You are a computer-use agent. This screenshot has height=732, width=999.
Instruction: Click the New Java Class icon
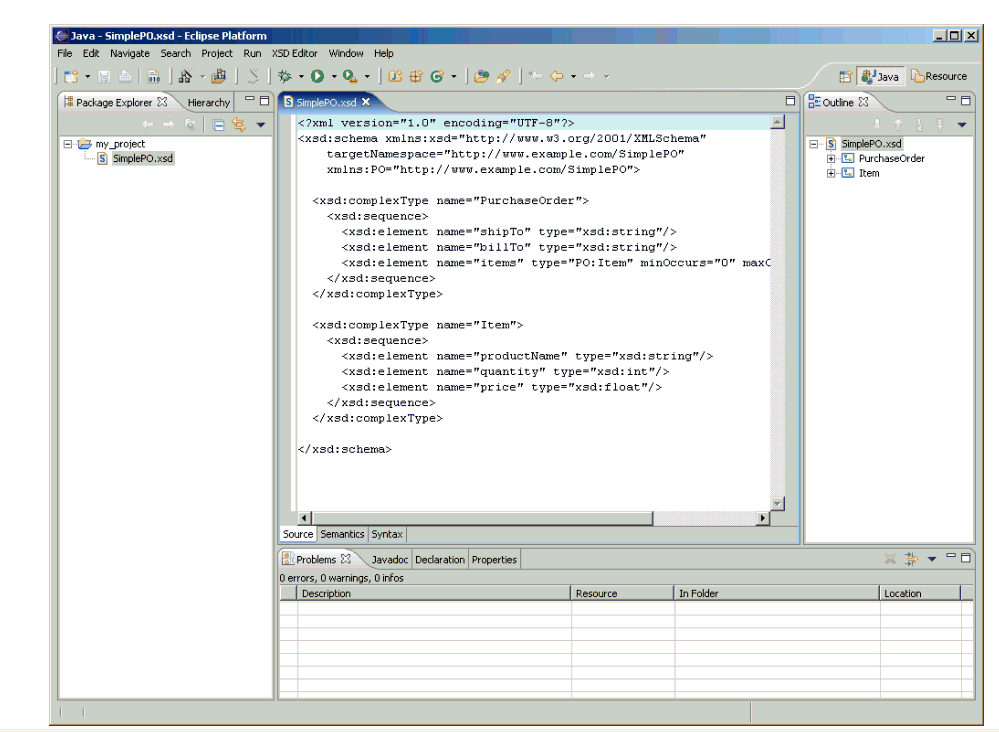tap(436, 76)
